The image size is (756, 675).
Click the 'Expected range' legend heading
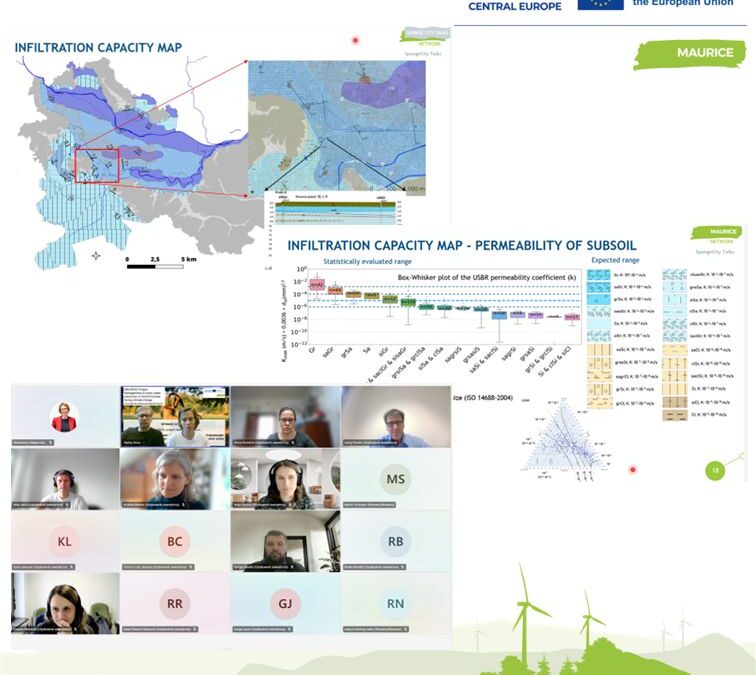coord(615,260)
